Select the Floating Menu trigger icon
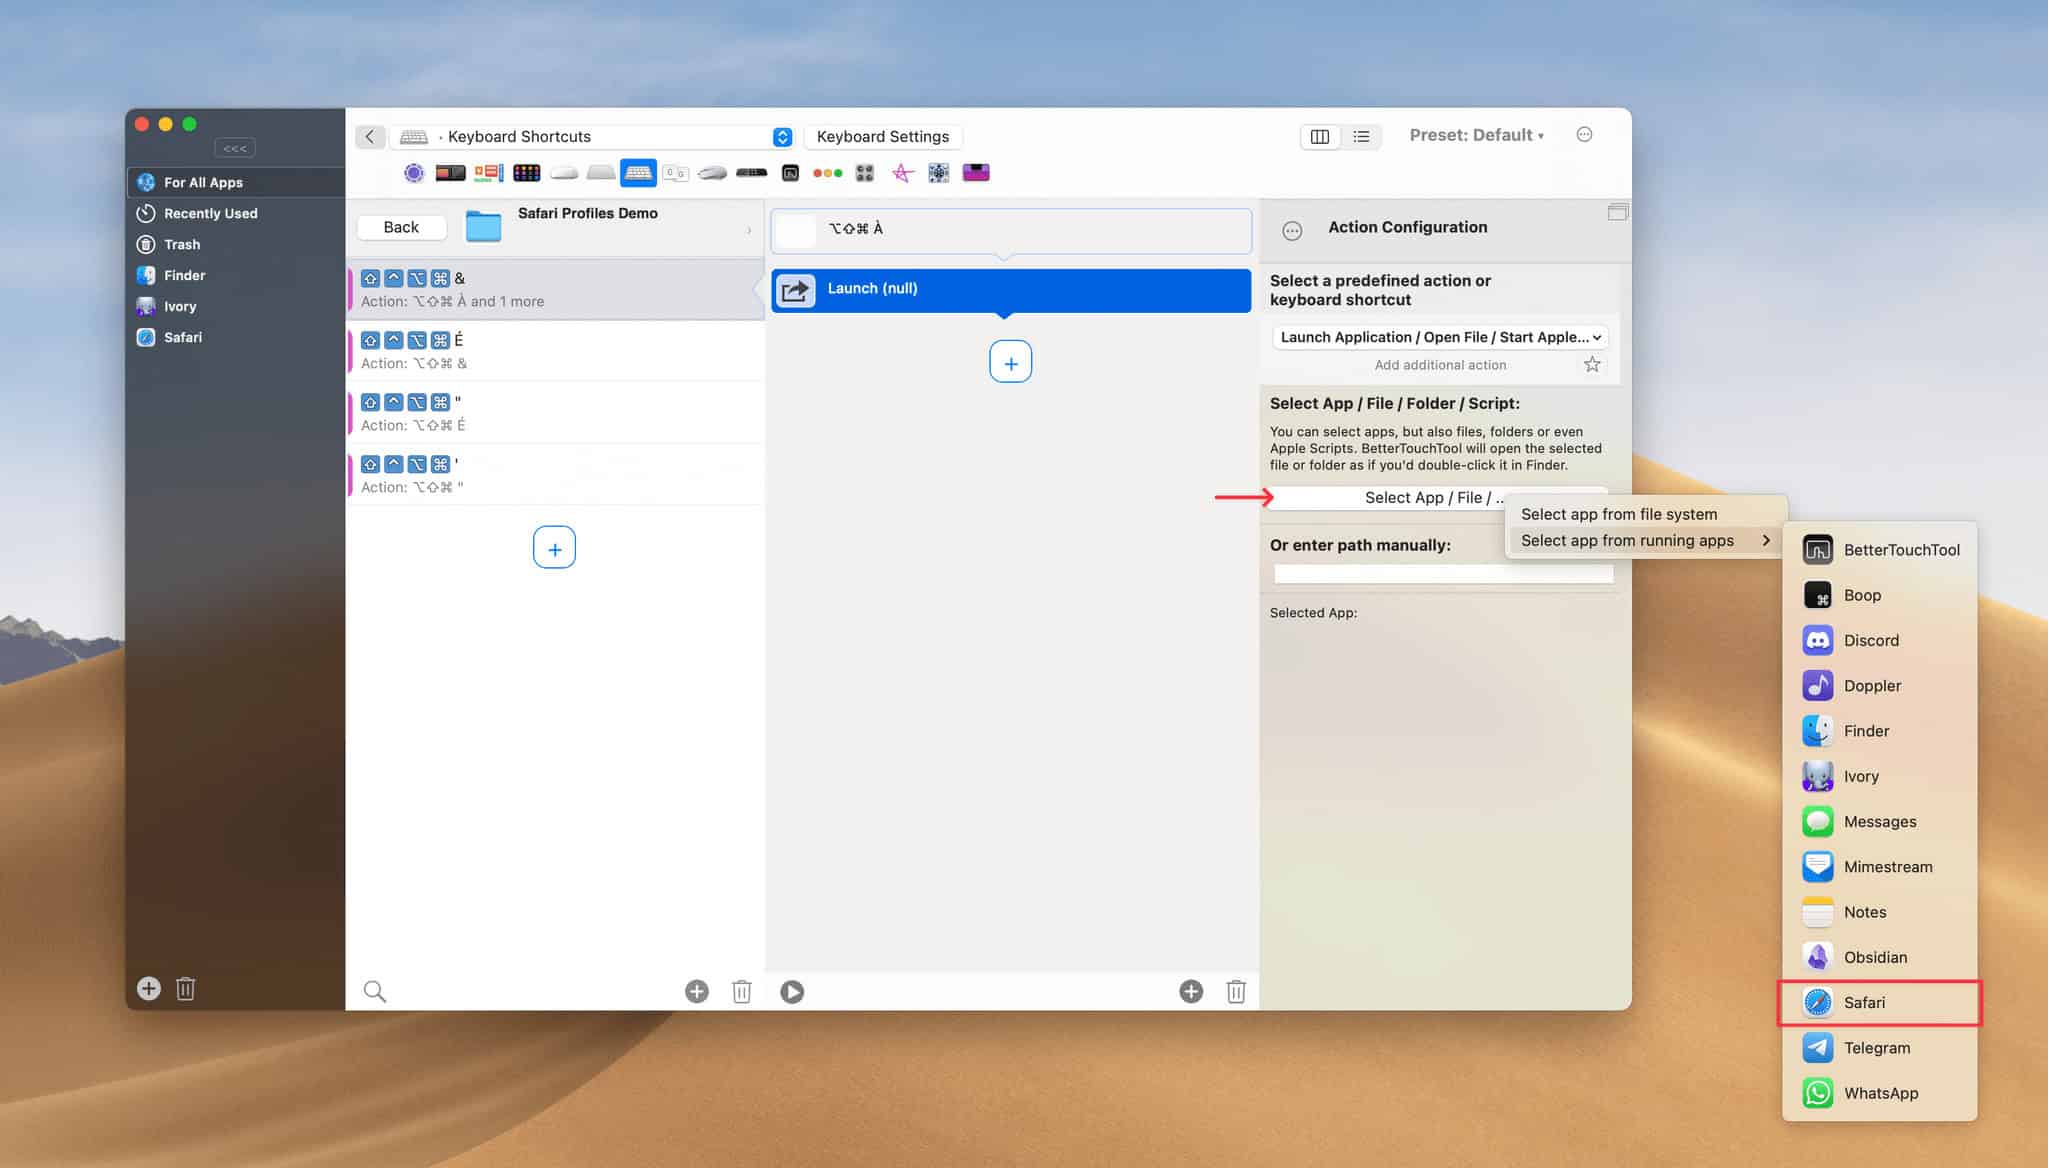Screen dimensions: 2048x1168 point(488,173)
